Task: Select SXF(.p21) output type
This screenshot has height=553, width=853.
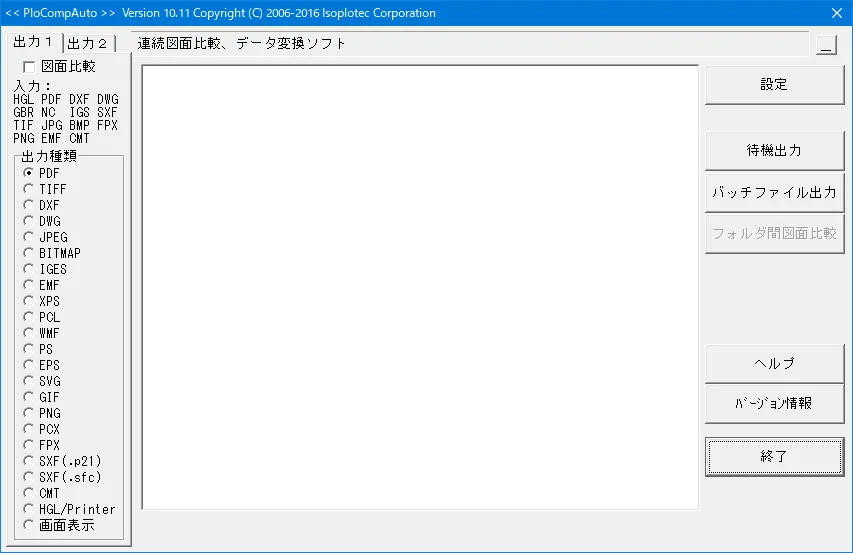Action: tap(63, 461)
